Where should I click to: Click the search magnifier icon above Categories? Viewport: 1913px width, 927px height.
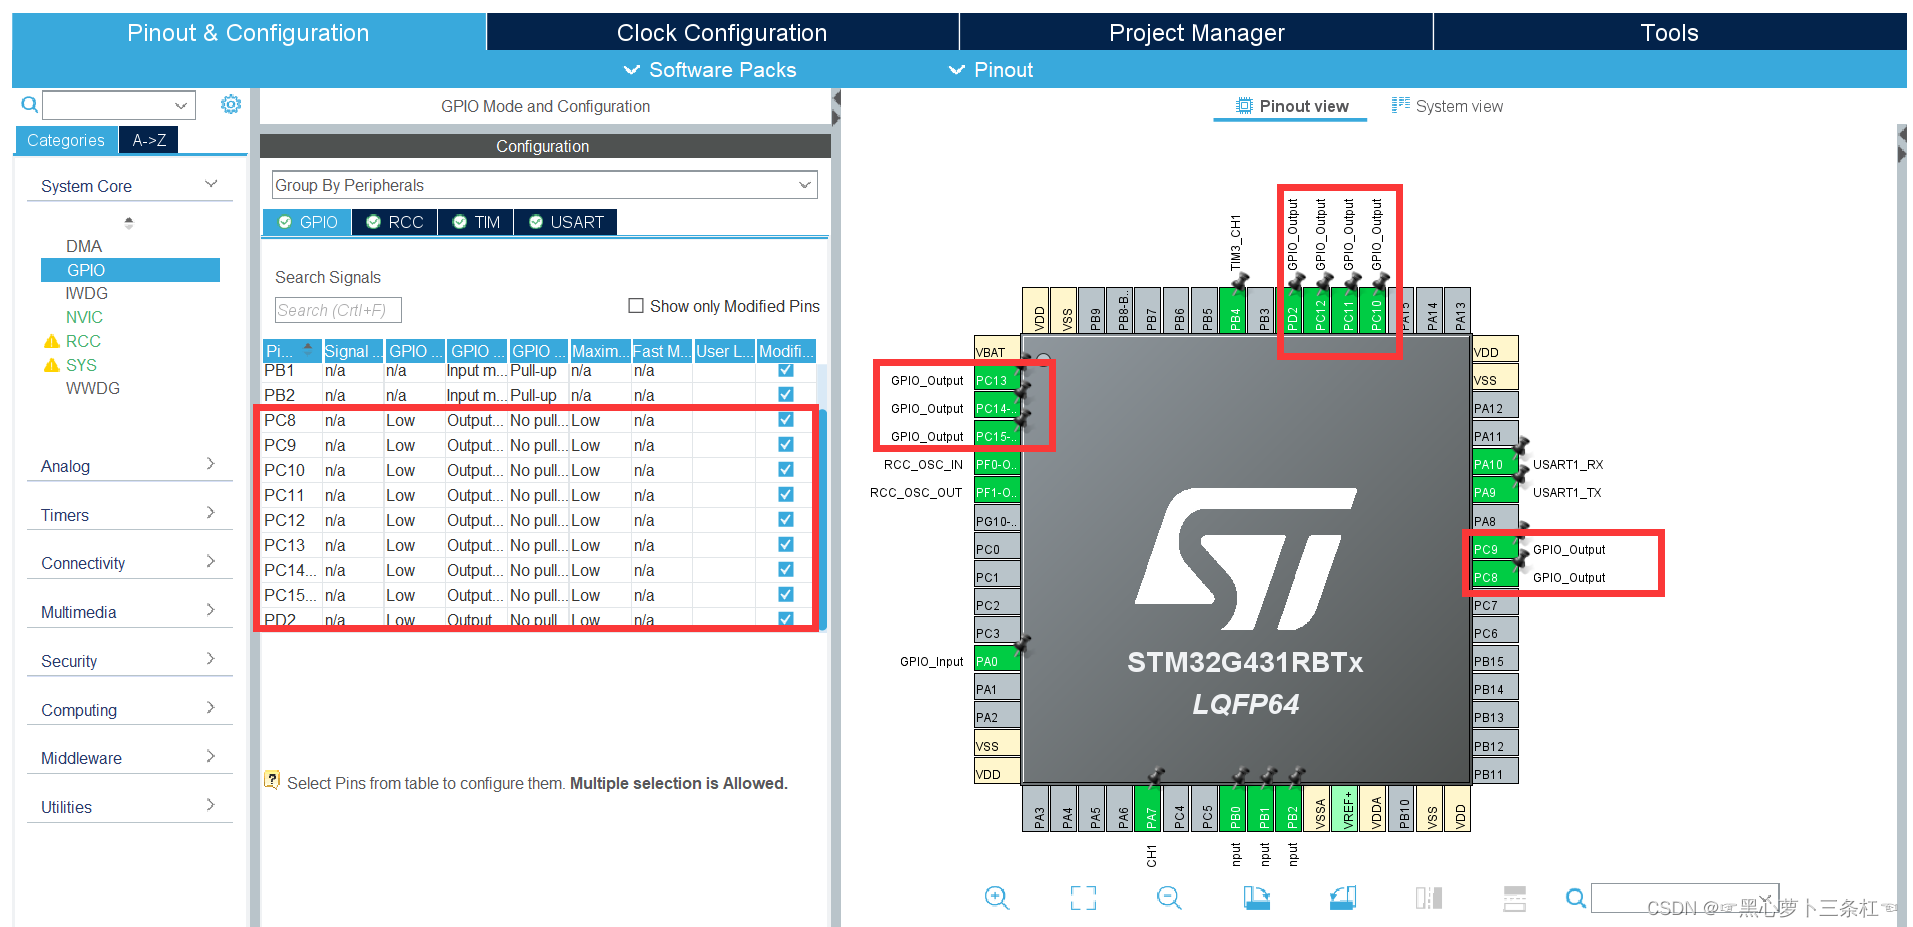(x=30, y=104)
